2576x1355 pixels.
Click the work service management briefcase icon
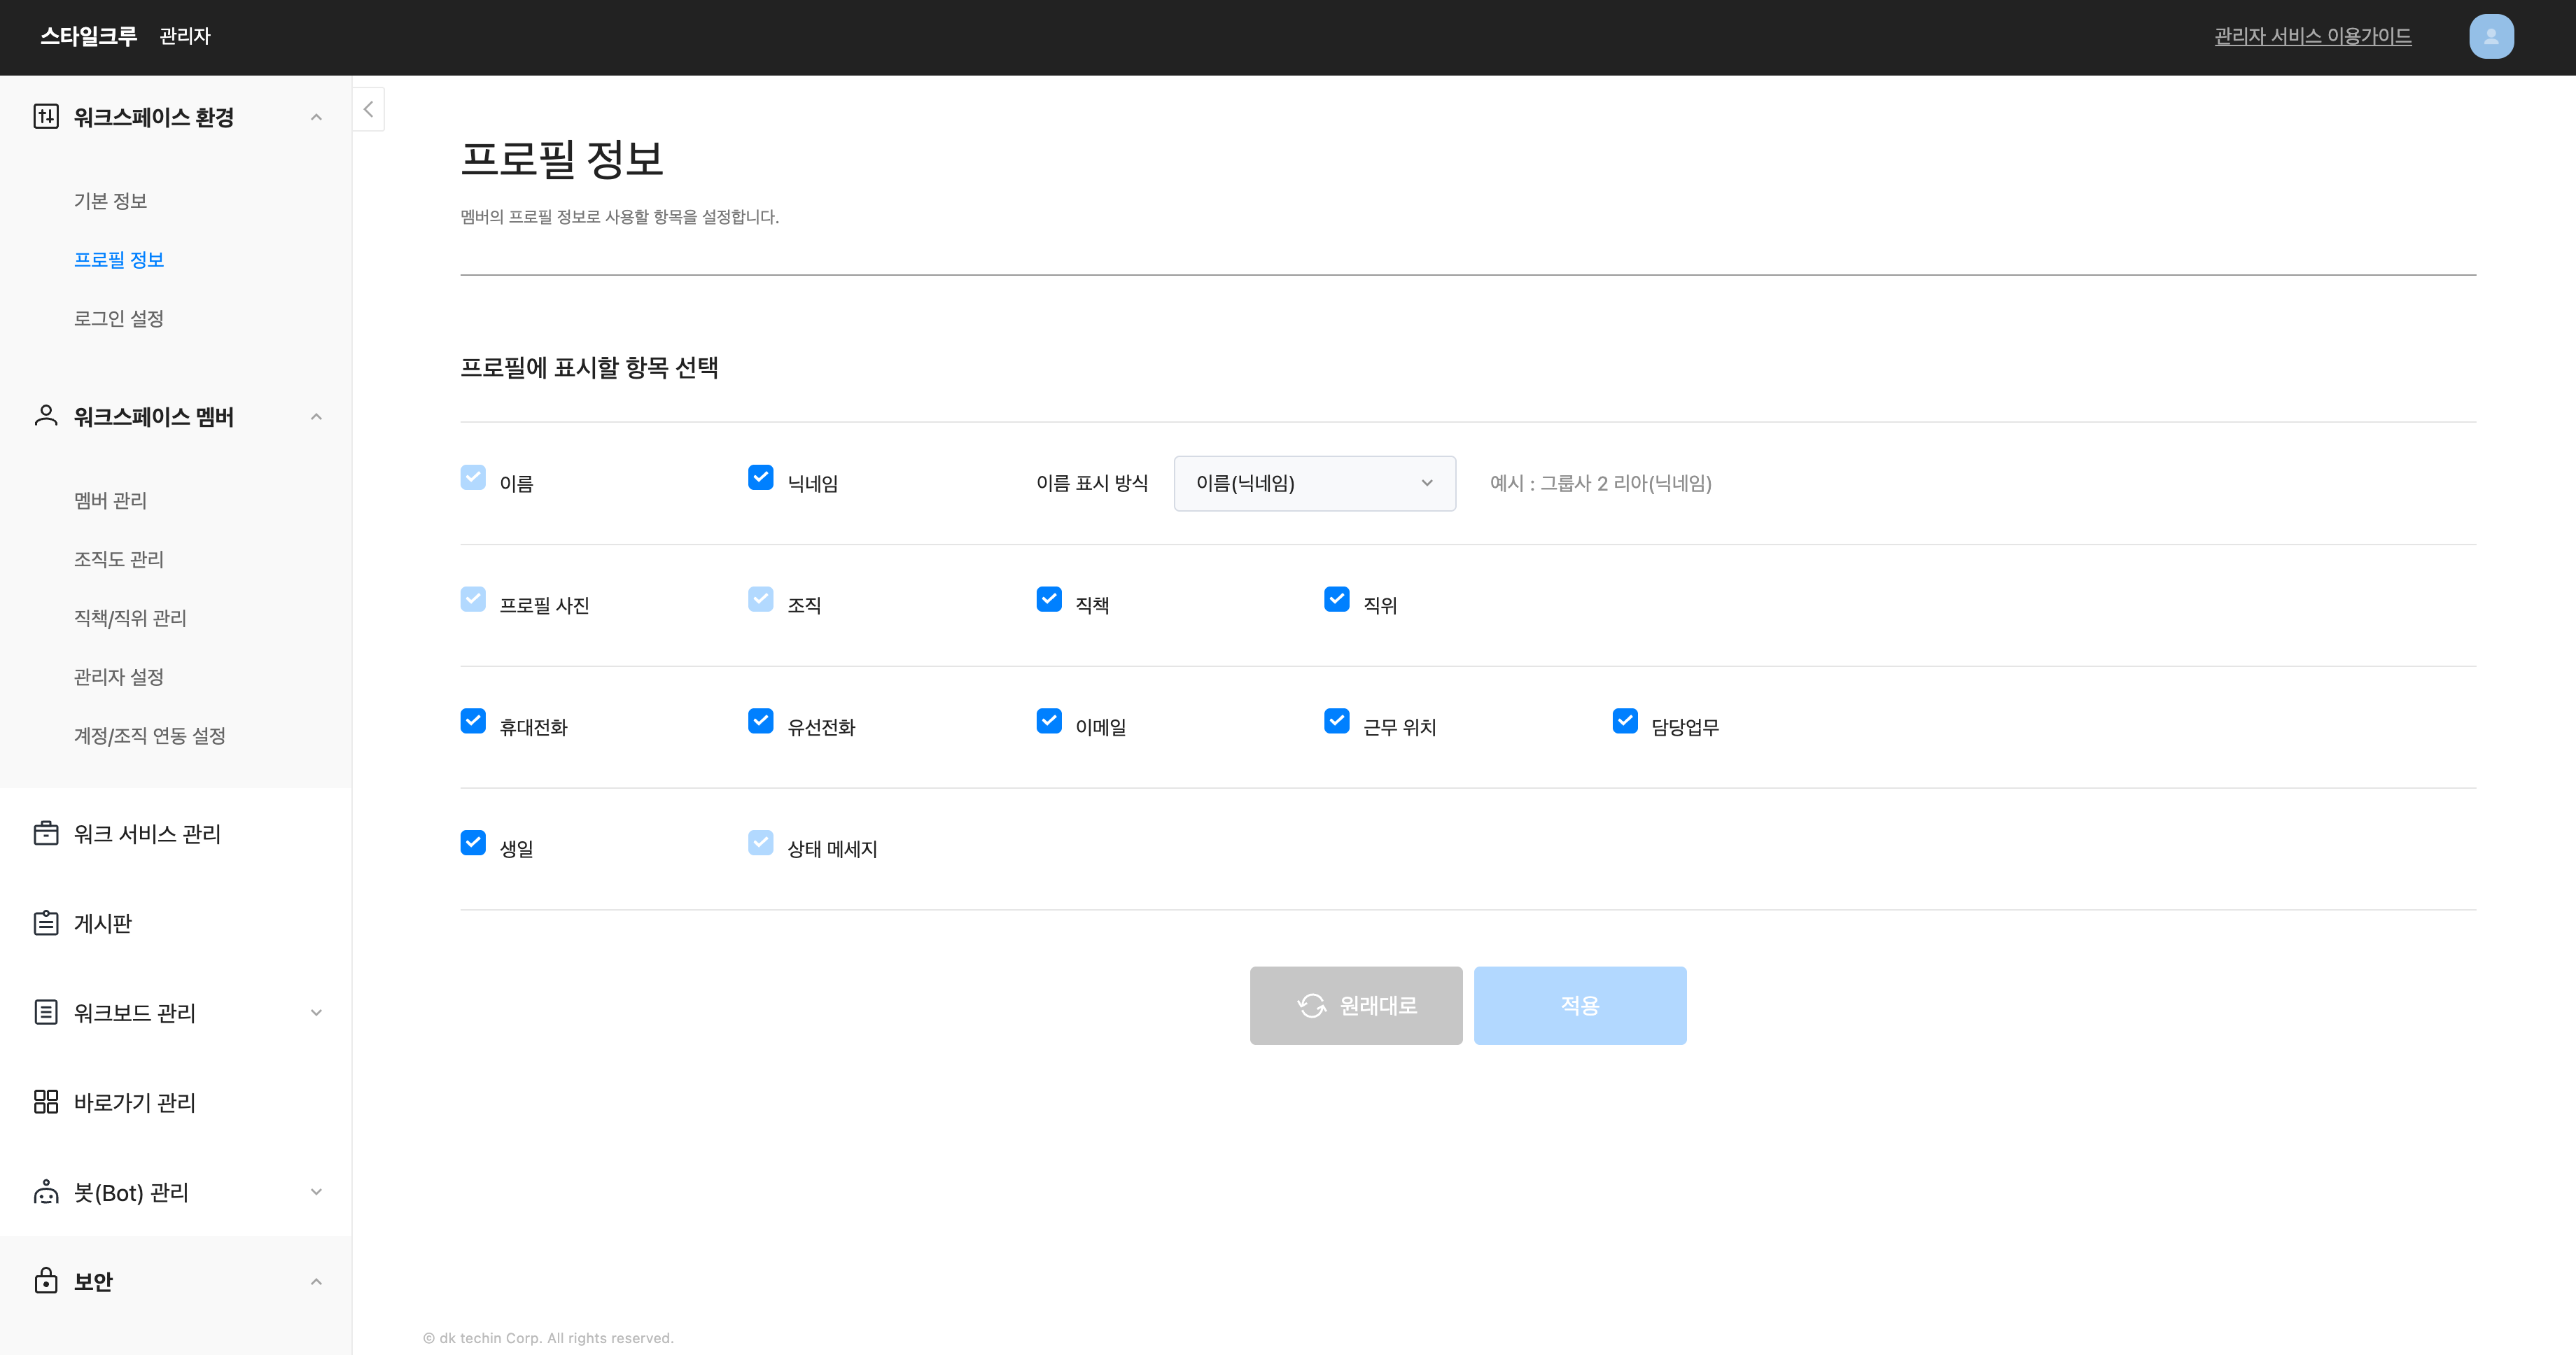pyautogui.click(x=46, y=833)
